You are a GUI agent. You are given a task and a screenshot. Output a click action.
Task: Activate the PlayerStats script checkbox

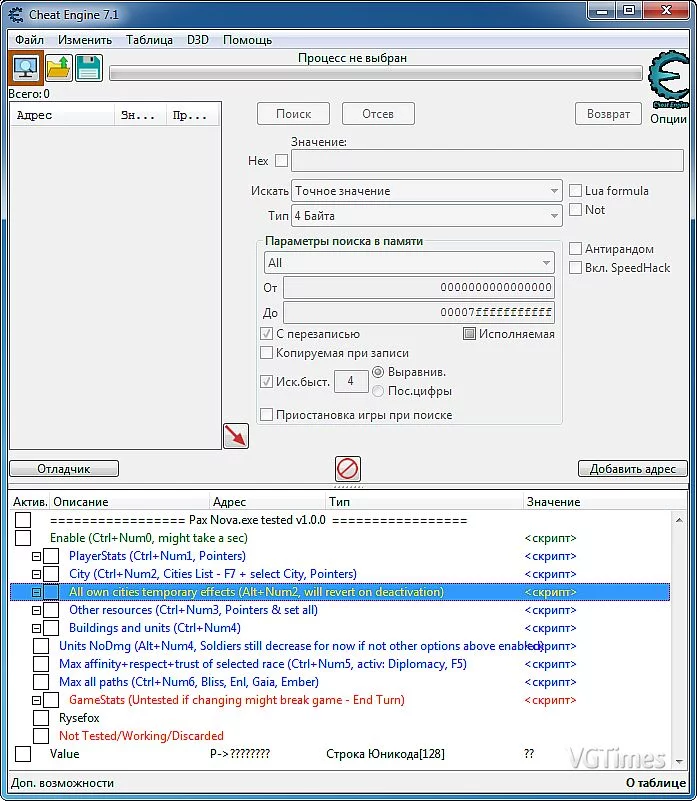51,556
